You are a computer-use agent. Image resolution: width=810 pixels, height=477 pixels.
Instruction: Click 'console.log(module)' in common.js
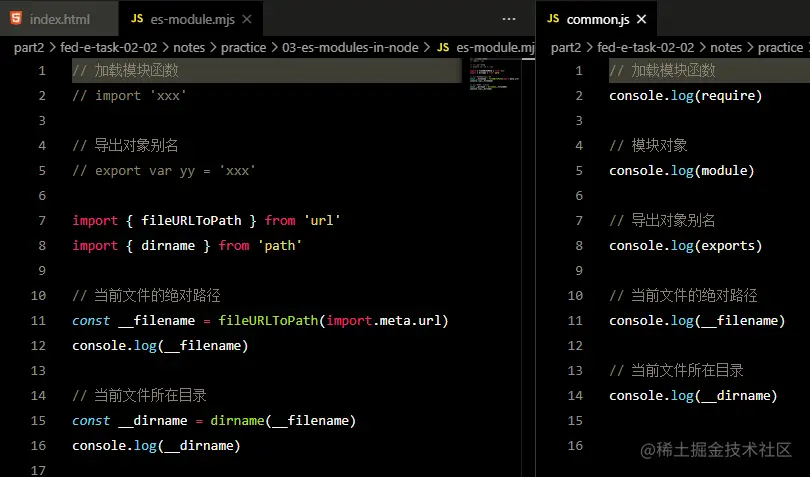point(682,171)
